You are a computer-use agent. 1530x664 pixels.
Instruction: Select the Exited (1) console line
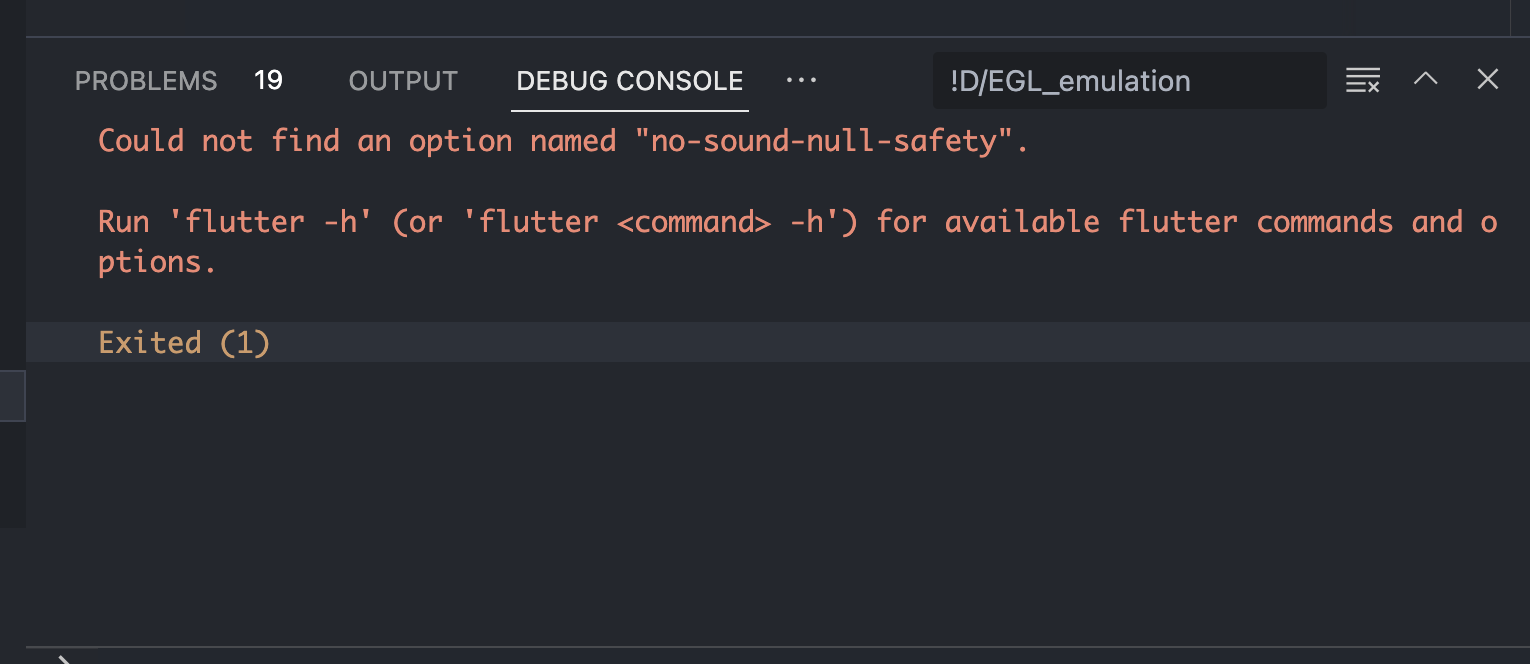pyautogui.click(x=184, y=342)
